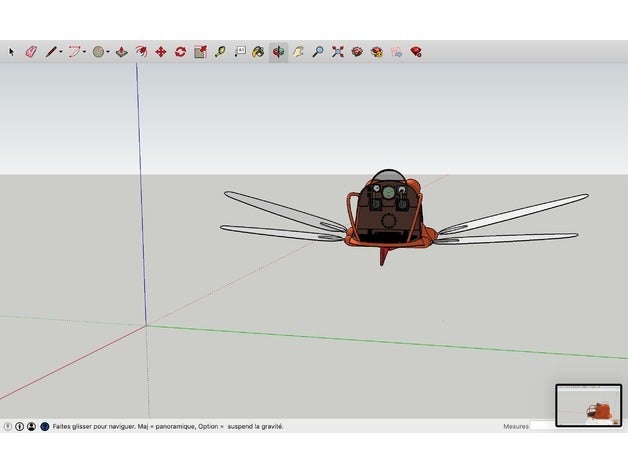This screenshot has height=472, width=628.
Task: Click the Rotate tool
Action: click(180, 51)
